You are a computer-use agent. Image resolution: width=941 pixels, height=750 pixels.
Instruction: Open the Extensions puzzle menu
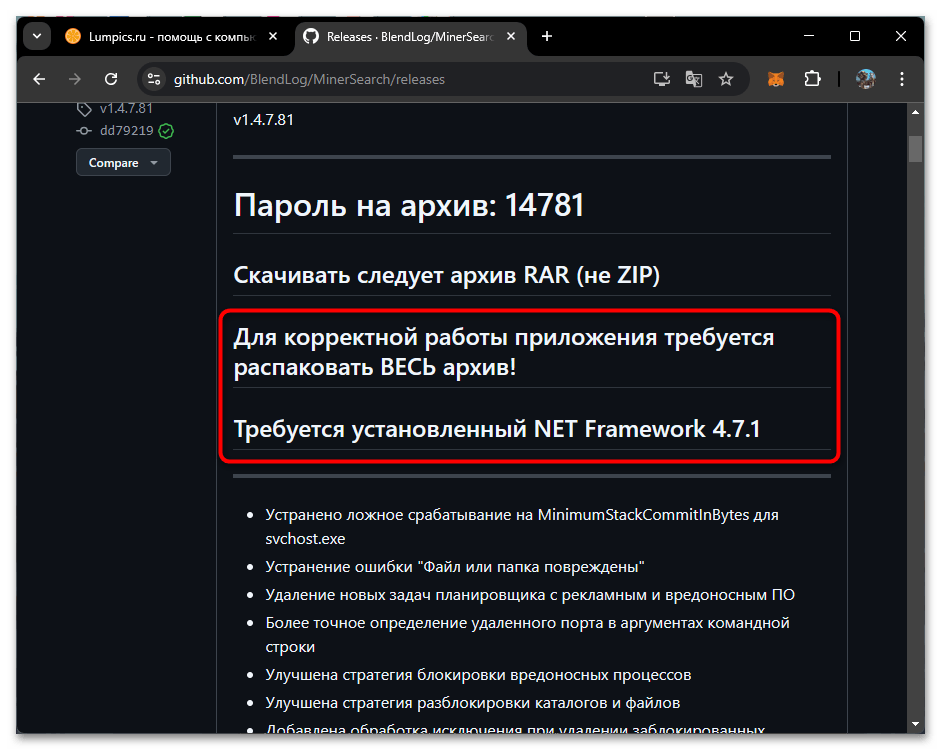pyautogui.click(x=813, y=79)
